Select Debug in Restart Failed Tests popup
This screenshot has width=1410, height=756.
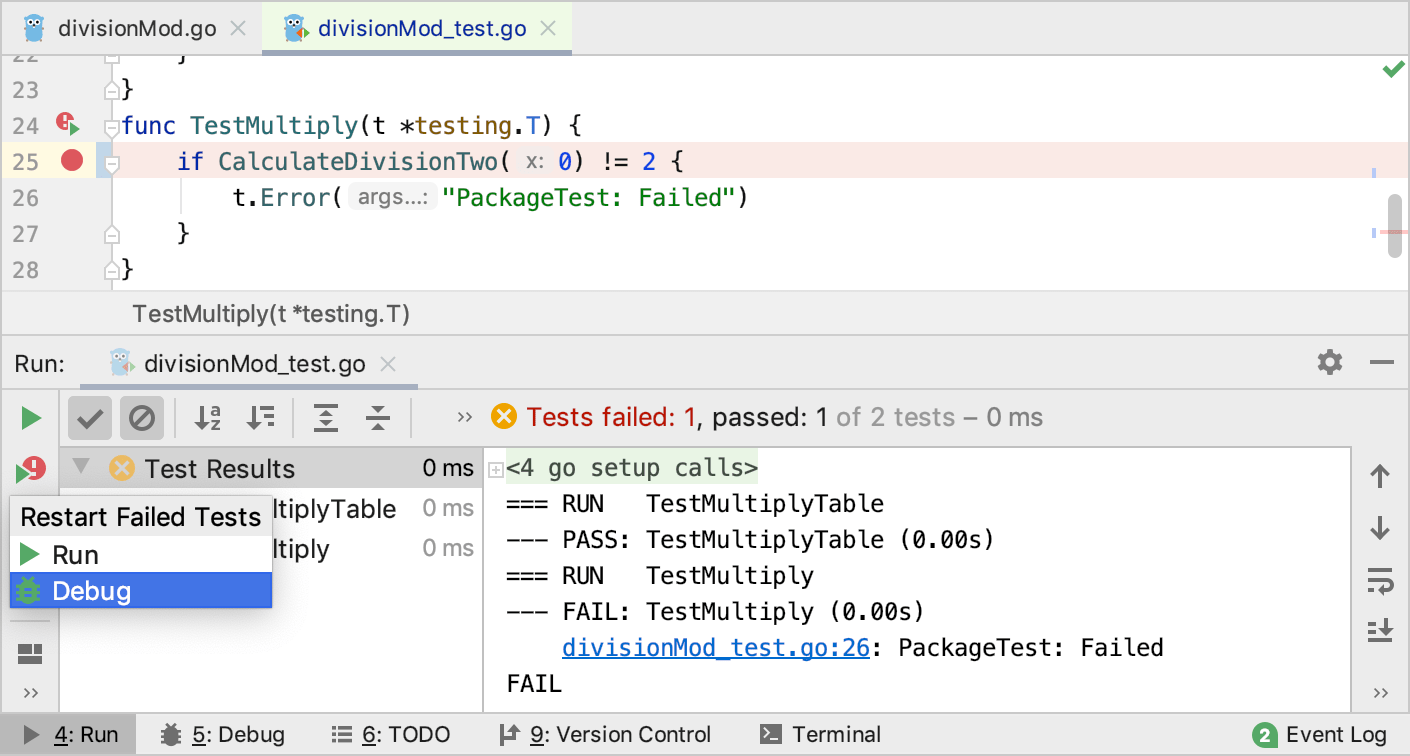click(141, 590)
